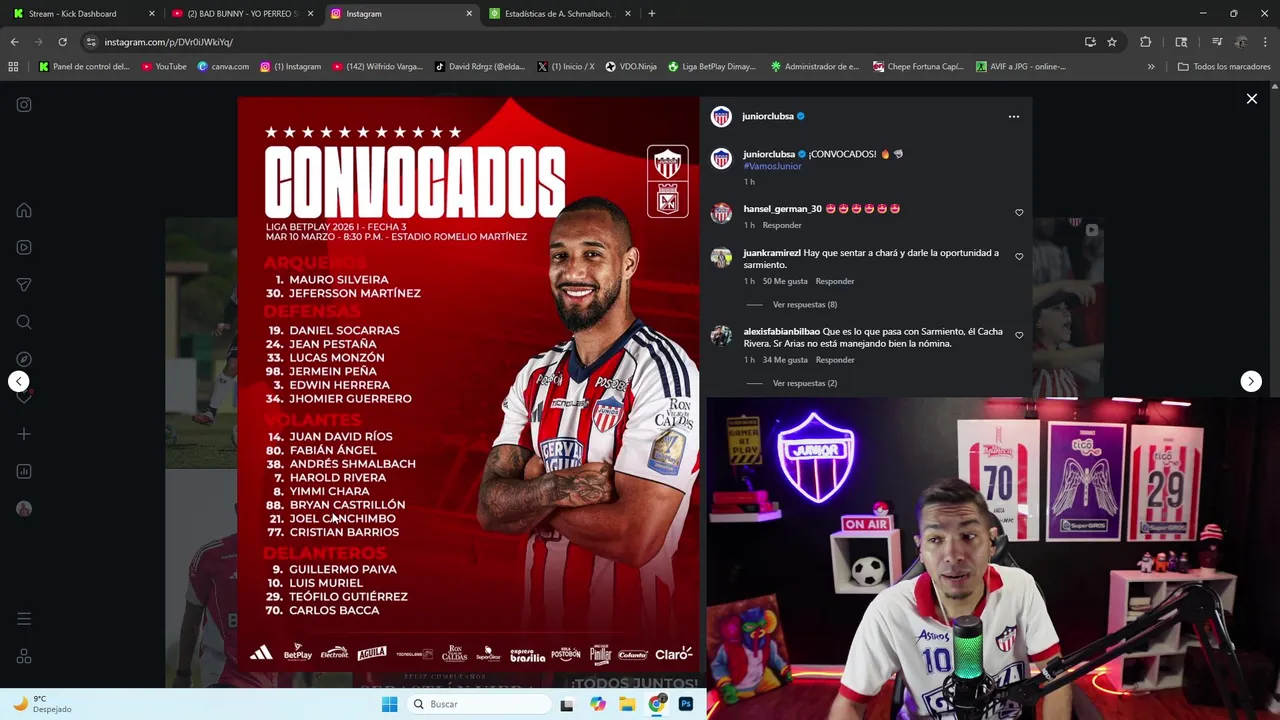Open Explore compass icon in sidebar
Screen dimensions: 1280x720
[24, 359]
